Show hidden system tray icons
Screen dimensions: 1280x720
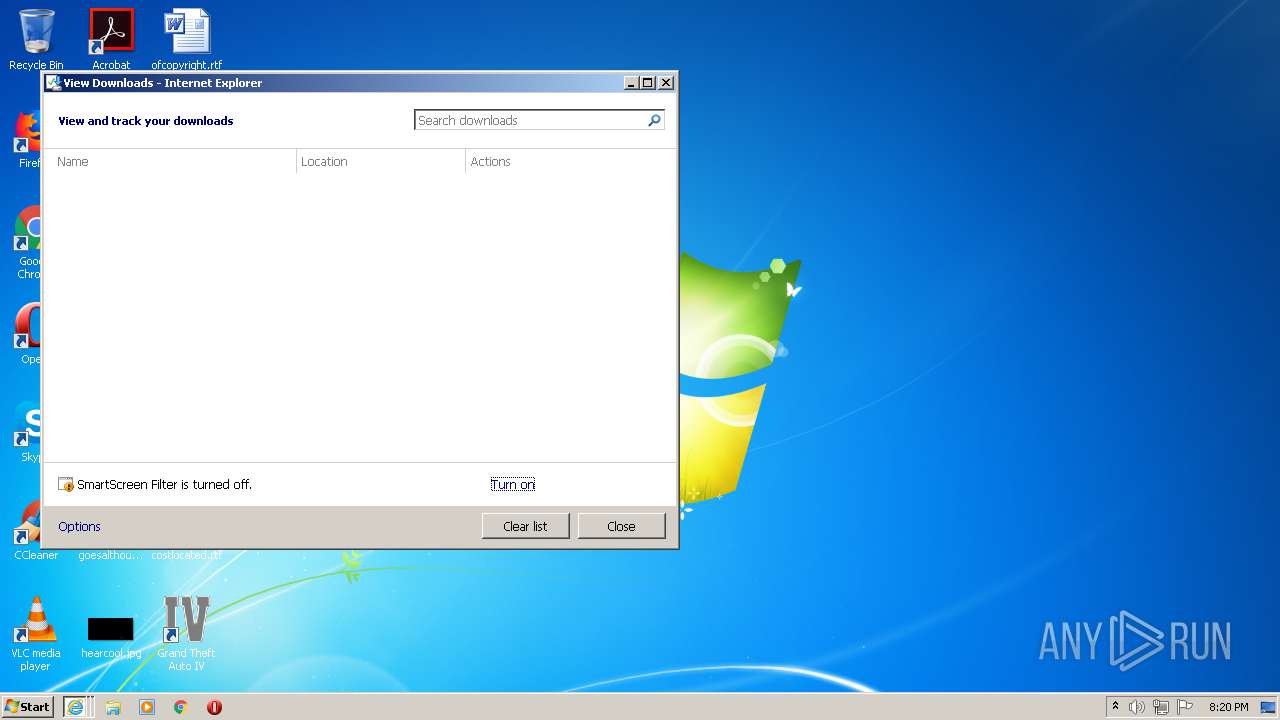[x=1115, y=707]
